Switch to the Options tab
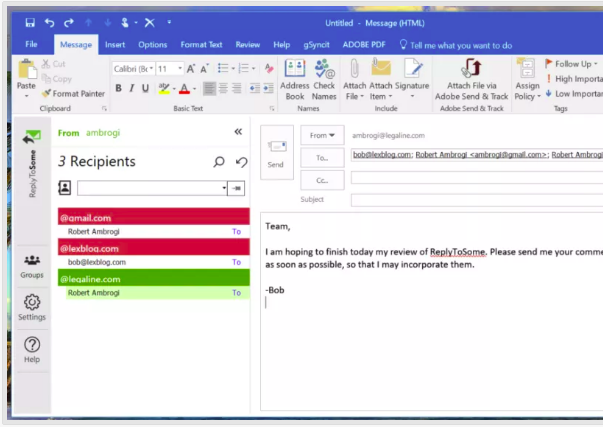 click(x=153, y=45)
